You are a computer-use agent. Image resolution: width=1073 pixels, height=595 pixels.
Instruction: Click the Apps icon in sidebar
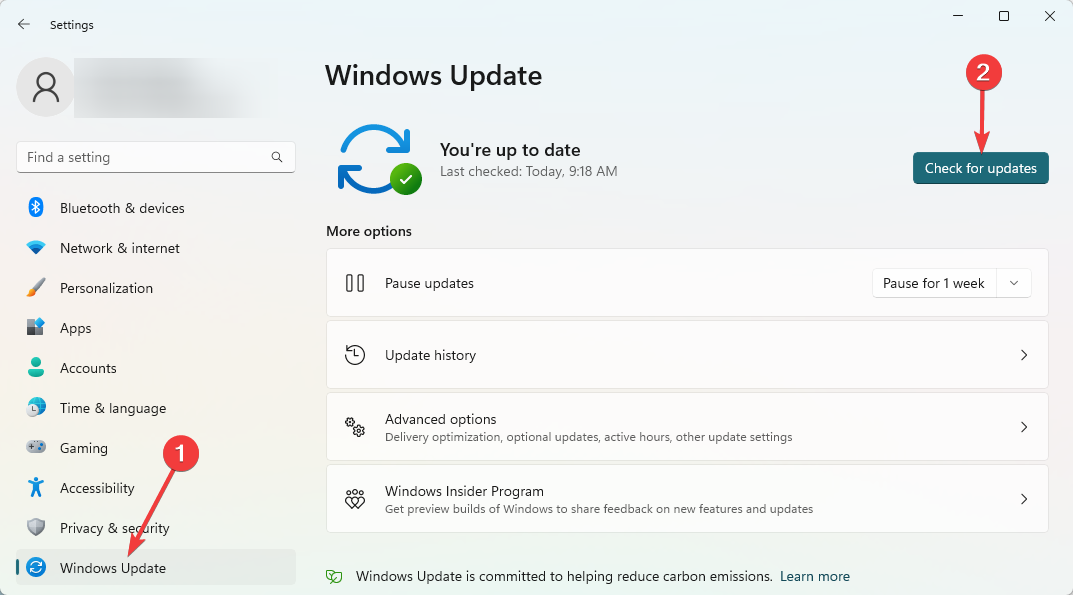[x=36, y=327]
